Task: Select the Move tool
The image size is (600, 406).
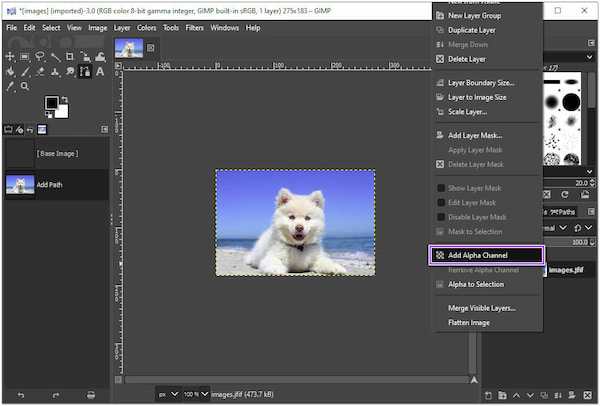Action: 10,57
